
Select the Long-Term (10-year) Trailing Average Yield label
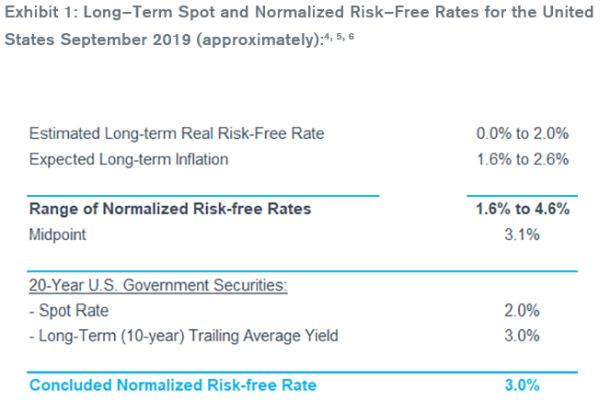184,335
